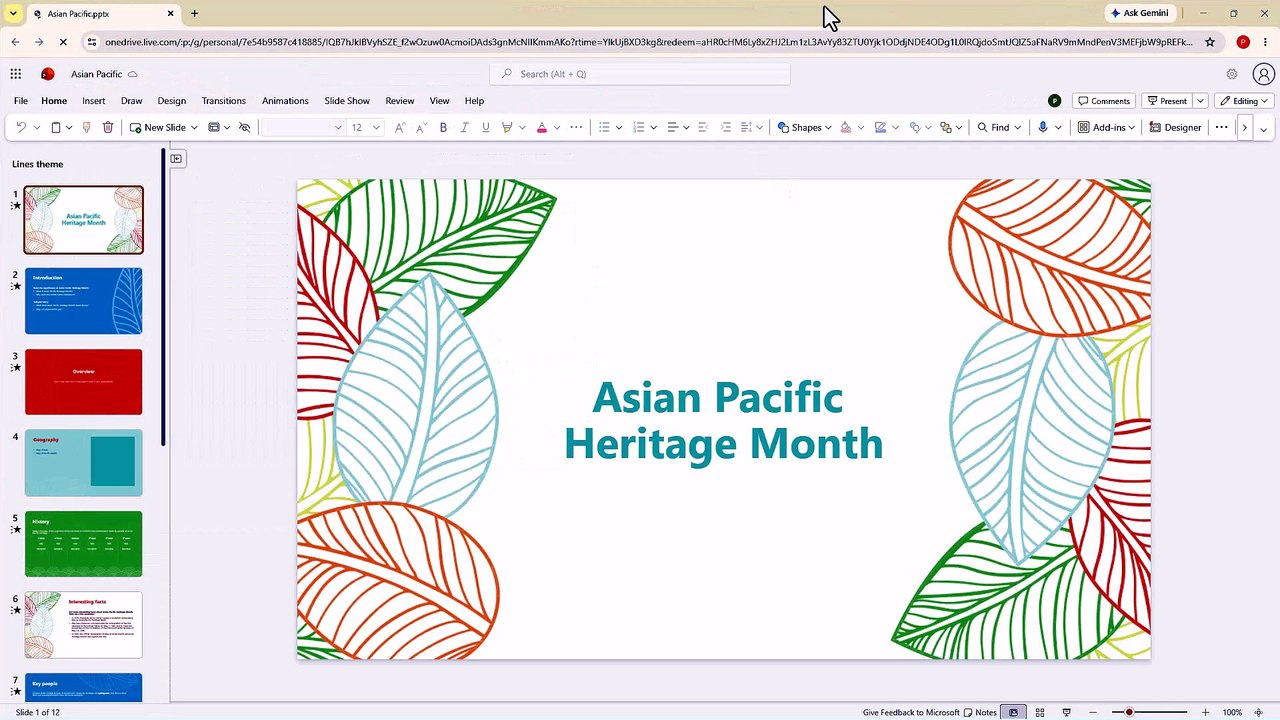The height and width of the screenshot is (720, 1280).
Task: Toggle the Notes pane
Action: click(x=980, y=713)
